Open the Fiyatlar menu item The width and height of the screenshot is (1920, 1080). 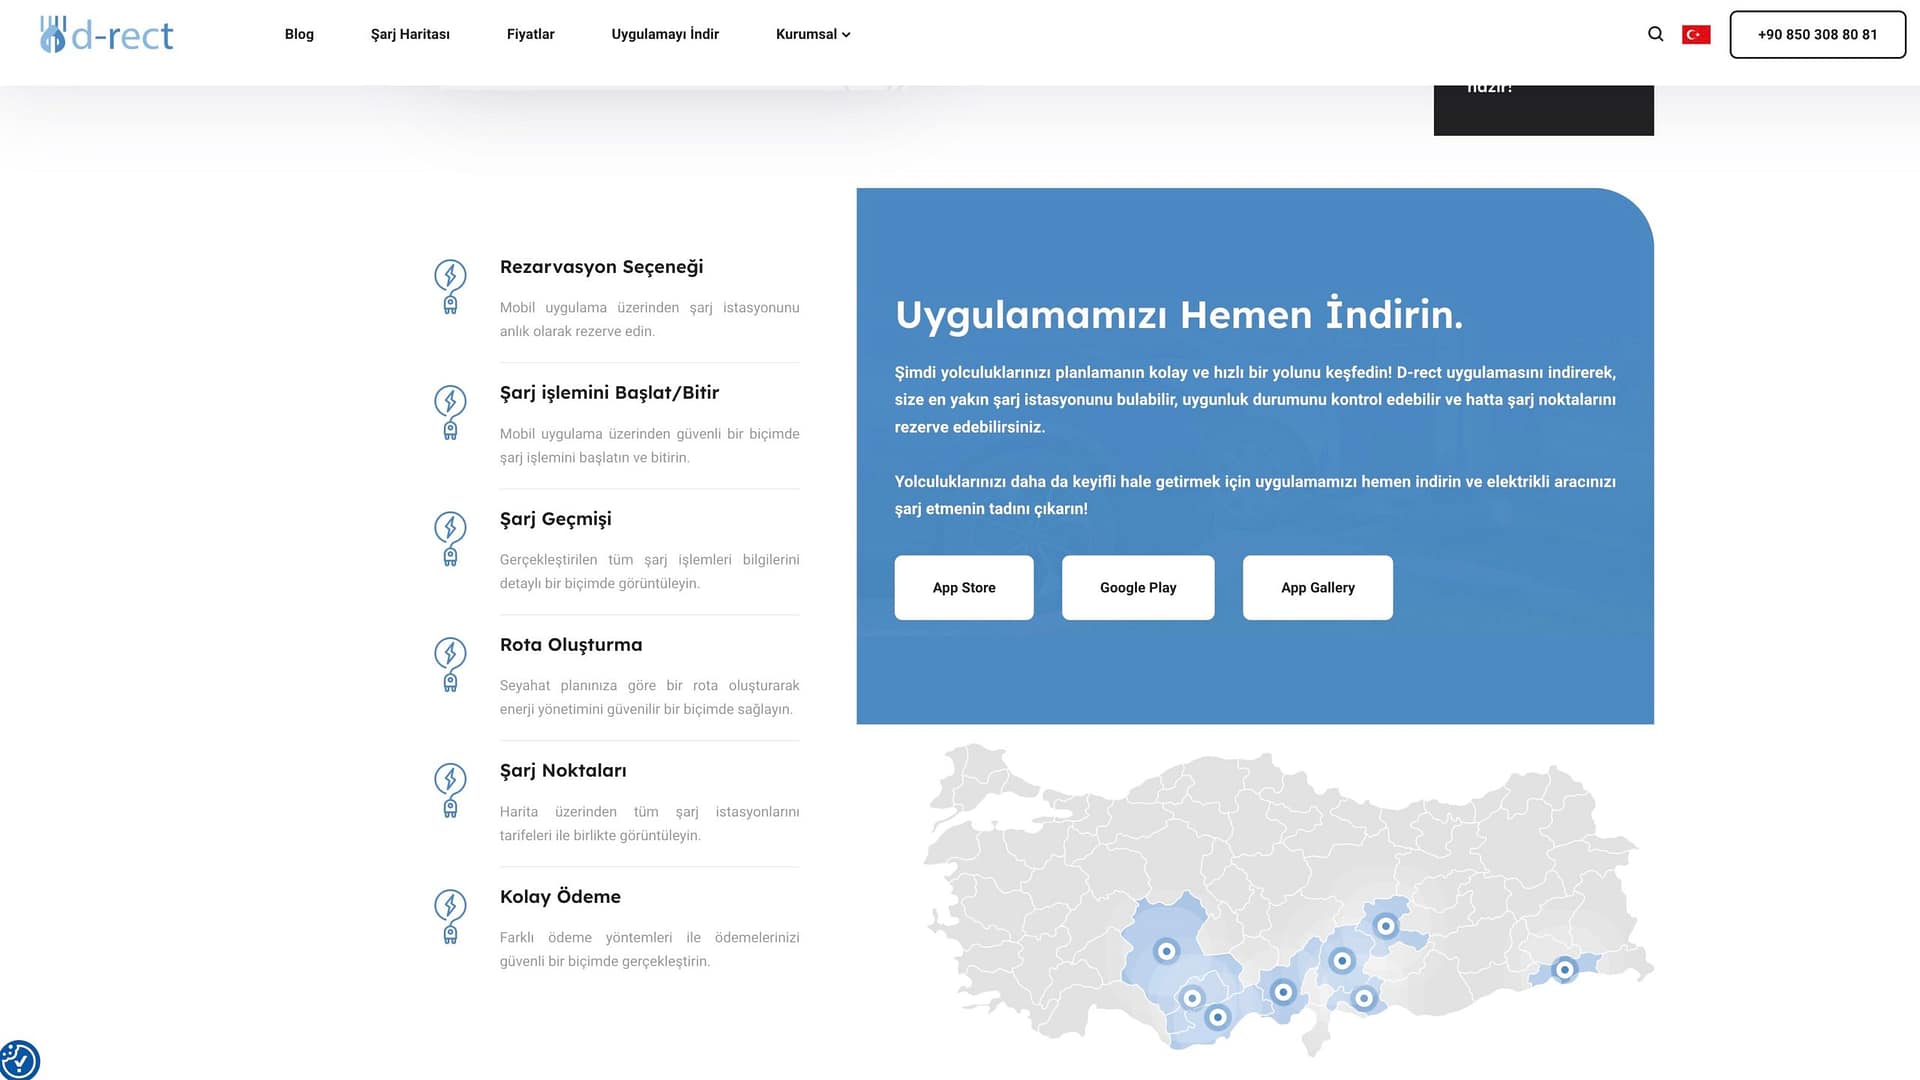[530, 34]
